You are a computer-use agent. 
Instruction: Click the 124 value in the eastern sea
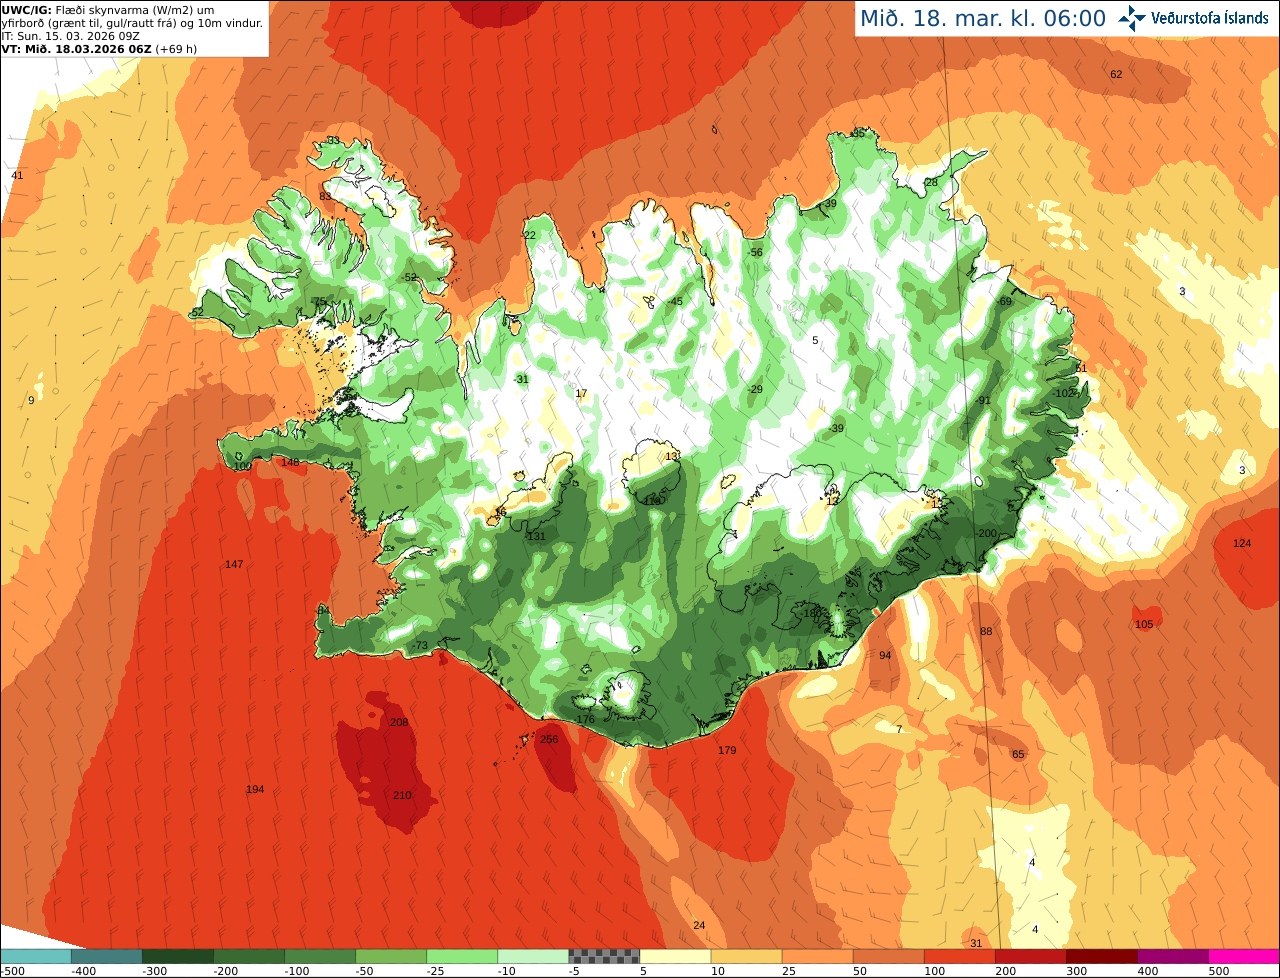click(1242, 543)
